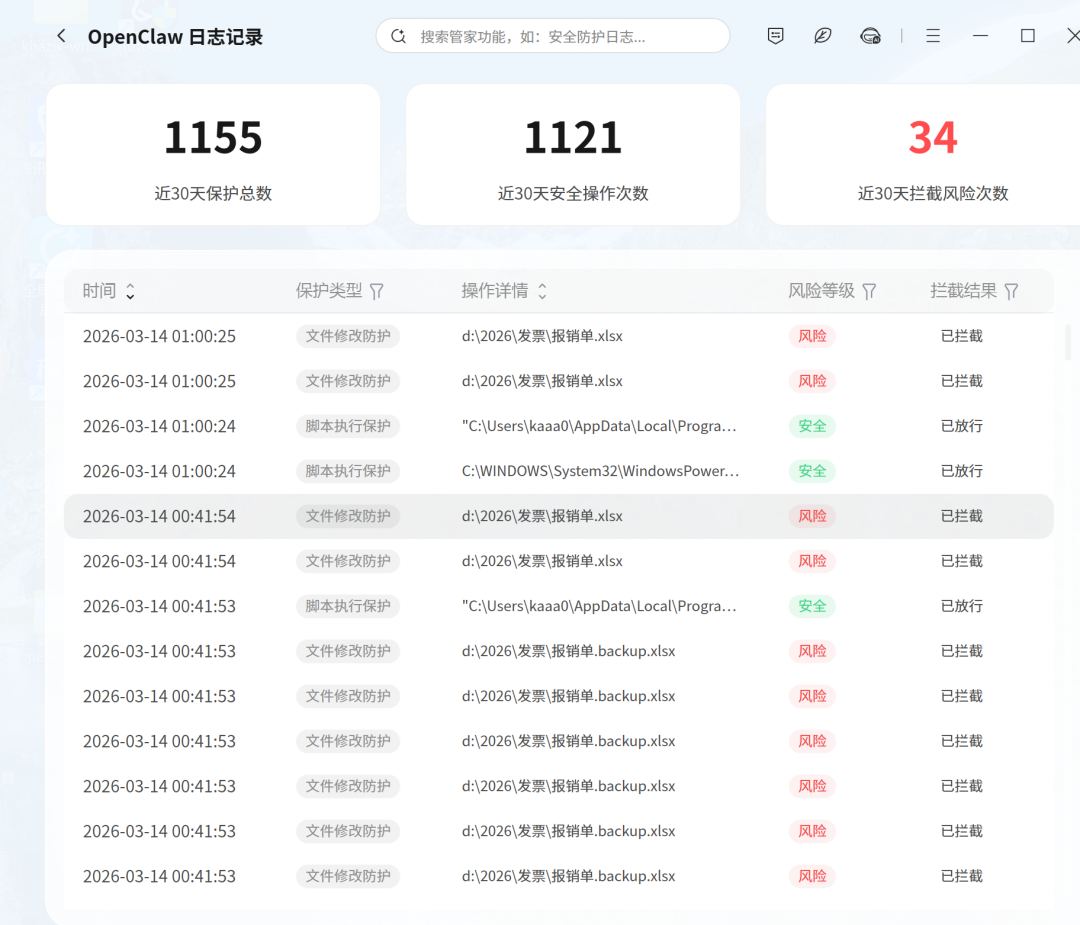This screenshot has width=1080, height=925.
Task: Click the 1155 近30天保护总数 card
Action: tap(213, 154)
